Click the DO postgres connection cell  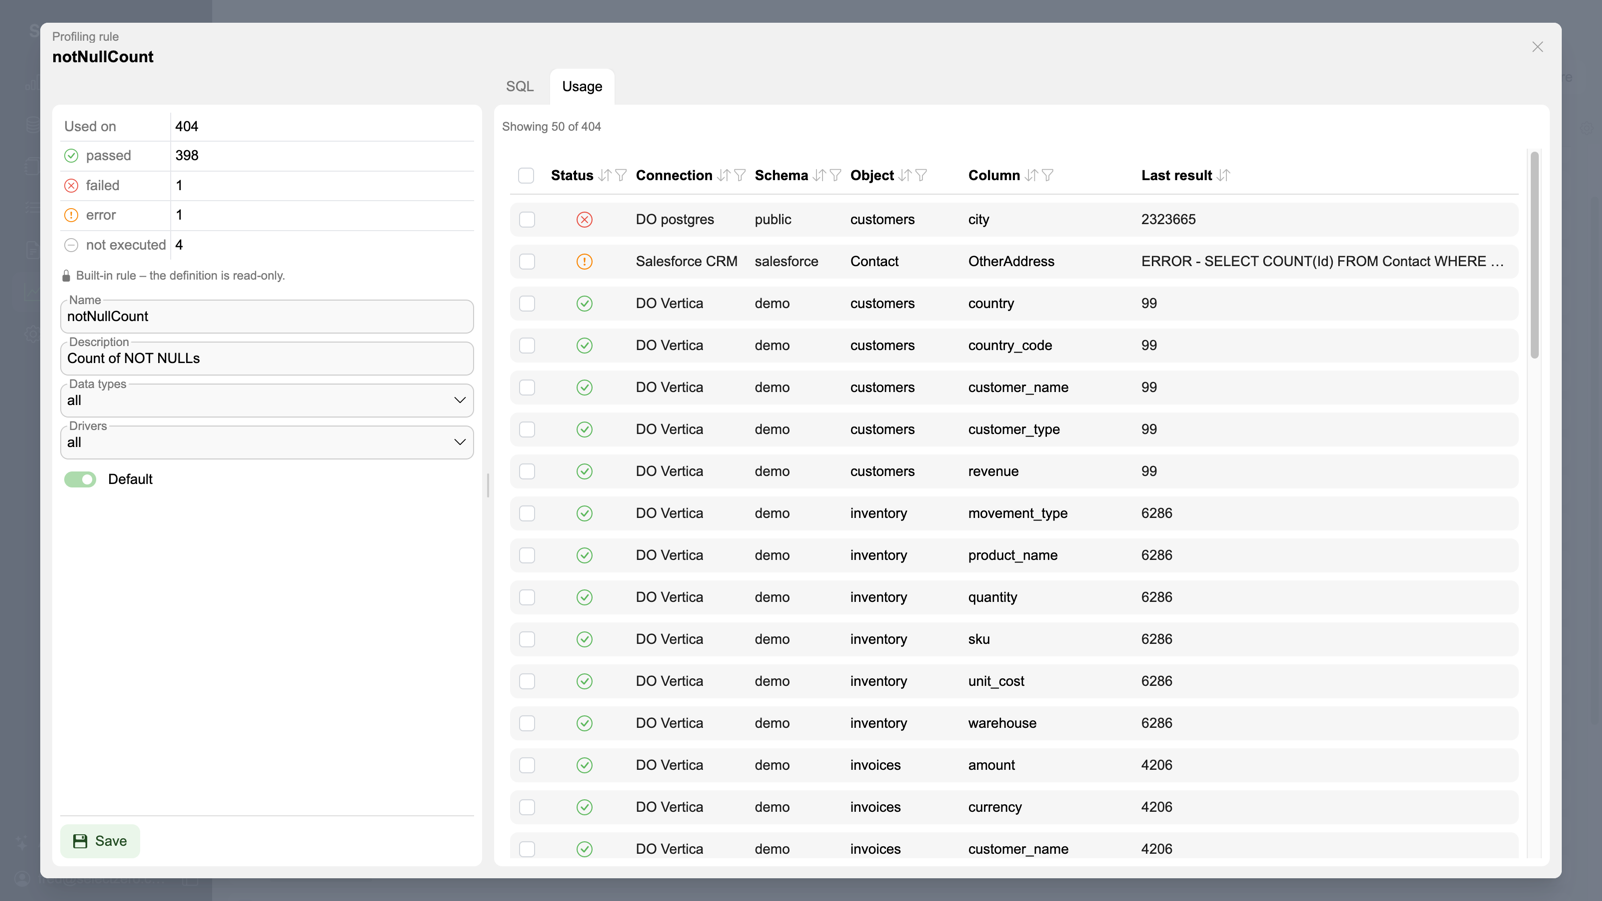(675, 219)
